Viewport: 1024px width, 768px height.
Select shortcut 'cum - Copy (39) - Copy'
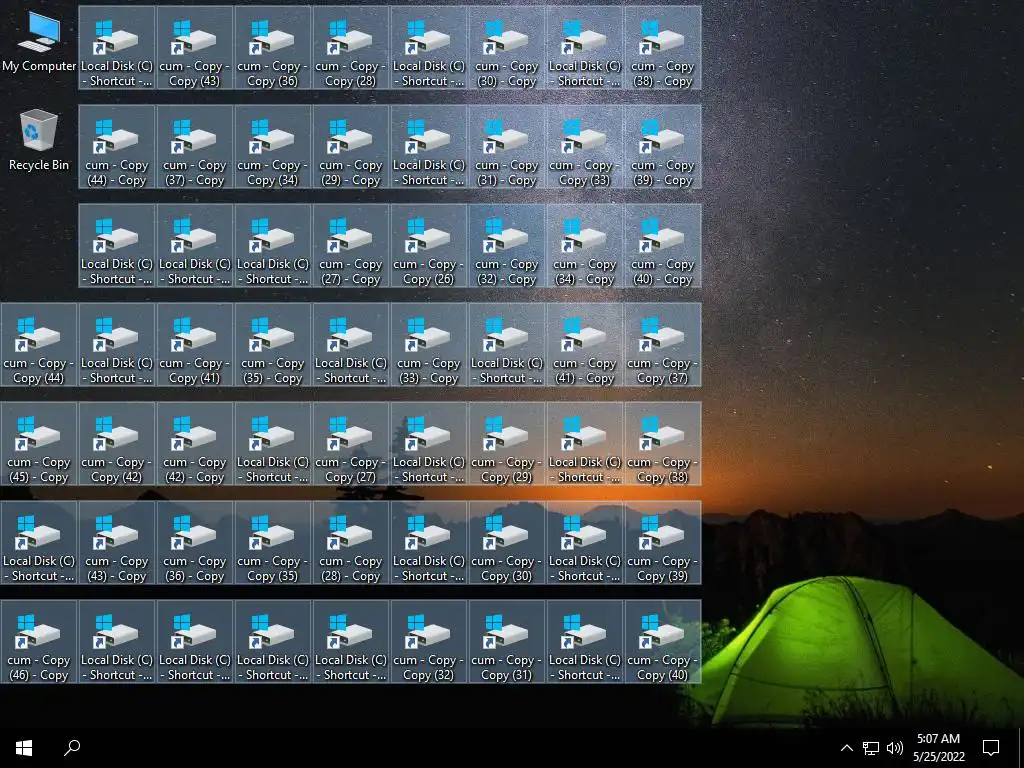(x=663, y=147)
